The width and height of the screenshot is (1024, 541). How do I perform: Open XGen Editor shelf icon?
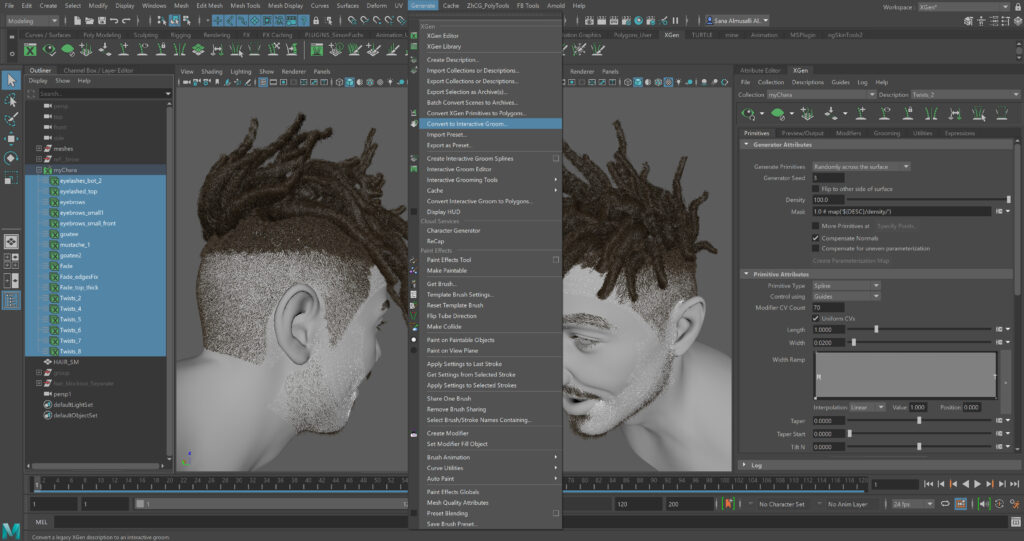click(x=30, y=50)
